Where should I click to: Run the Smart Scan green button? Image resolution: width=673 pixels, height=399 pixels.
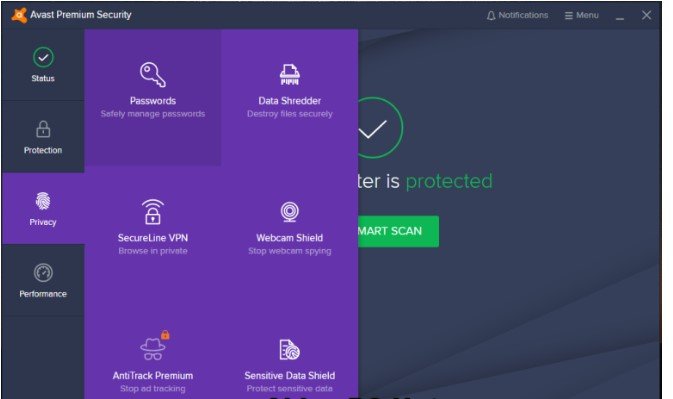coord(398,231)
